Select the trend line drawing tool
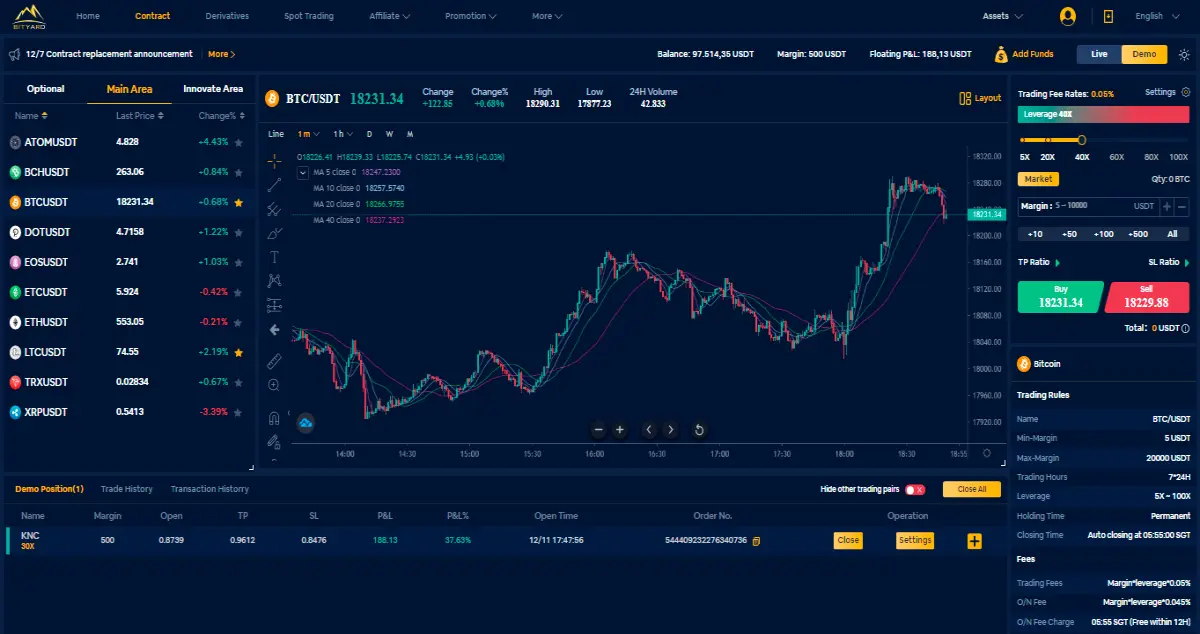 [274, 185]
